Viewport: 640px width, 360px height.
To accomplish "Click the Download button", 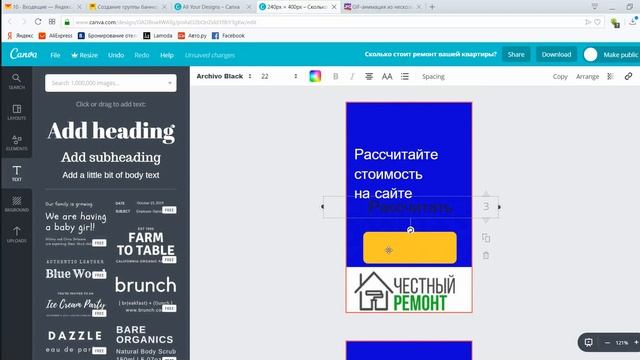I will coord(556,54).
